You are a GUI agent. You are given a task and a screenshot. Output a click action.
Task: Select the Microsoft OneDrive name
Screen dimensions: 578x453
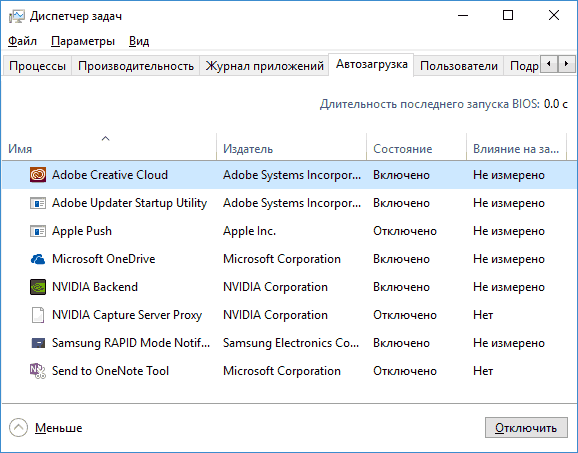click(x=104, y=259)
